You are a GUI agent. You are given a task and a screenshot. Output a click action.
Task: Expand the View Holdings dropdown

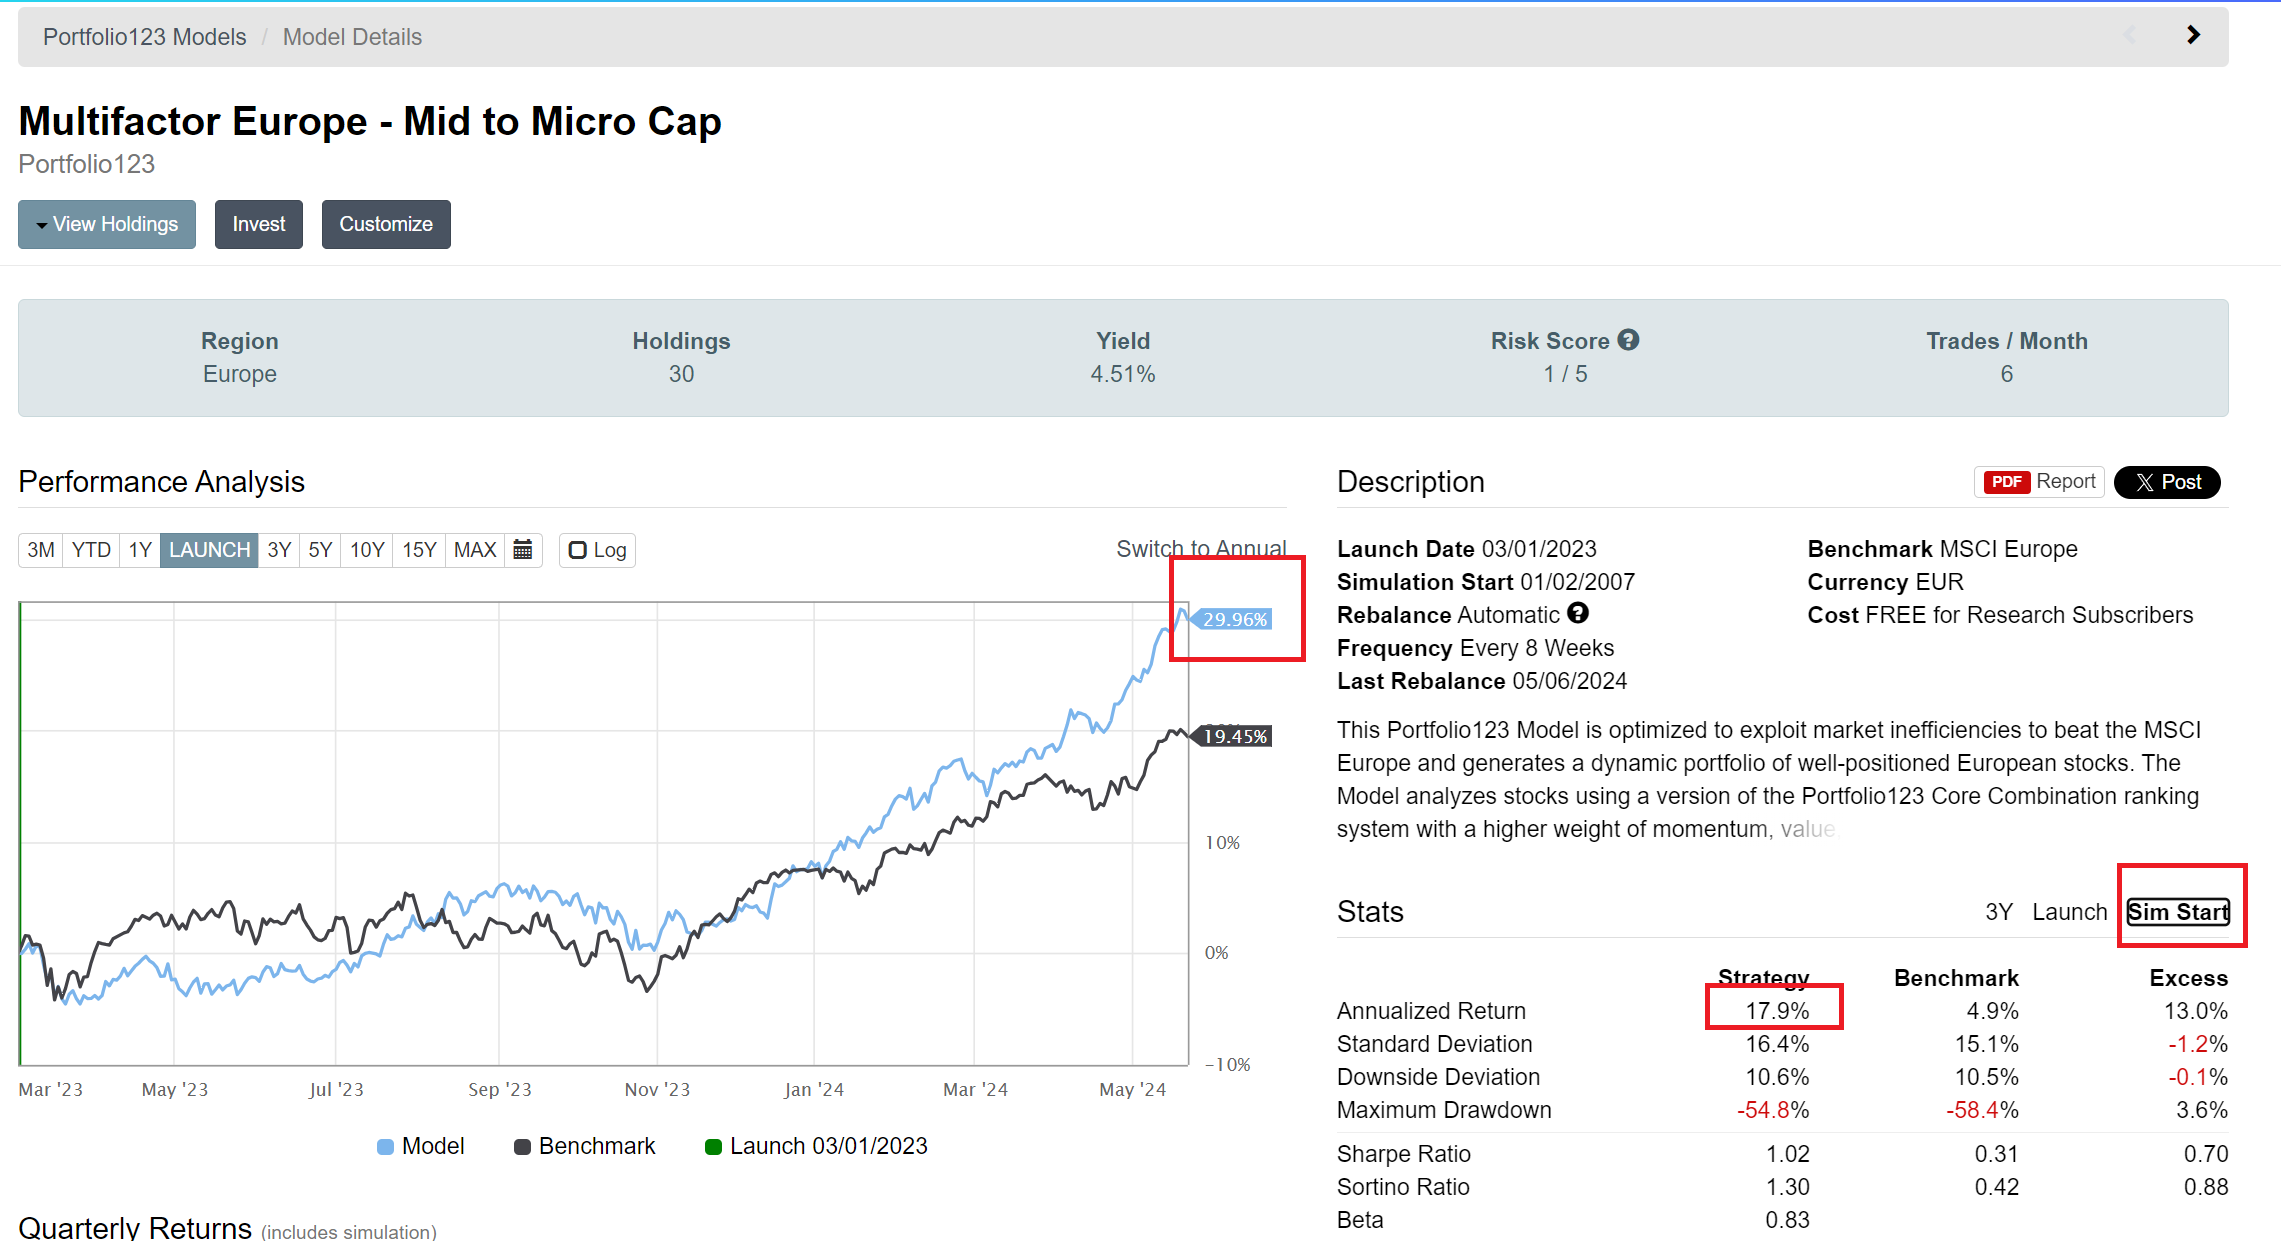point(107,224)
